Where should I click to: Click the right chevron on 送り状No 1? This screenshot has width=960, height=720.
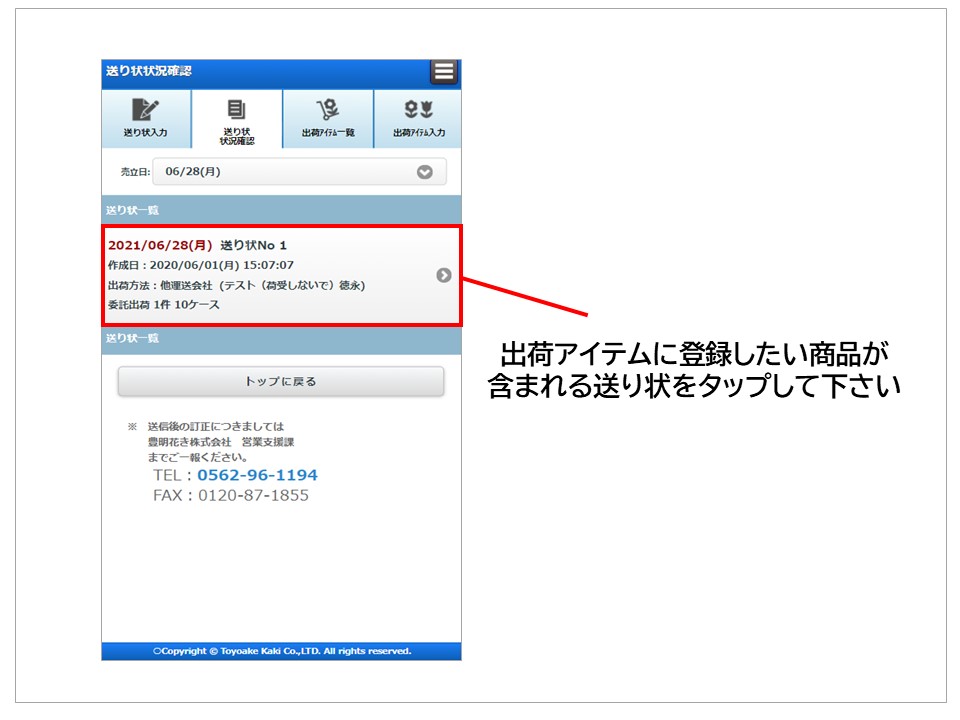(x=444, y=275)
